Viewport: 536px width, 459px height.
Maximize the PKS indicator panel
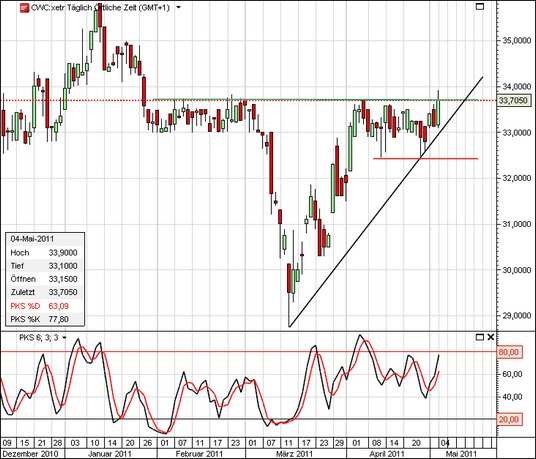click(480, 337)
